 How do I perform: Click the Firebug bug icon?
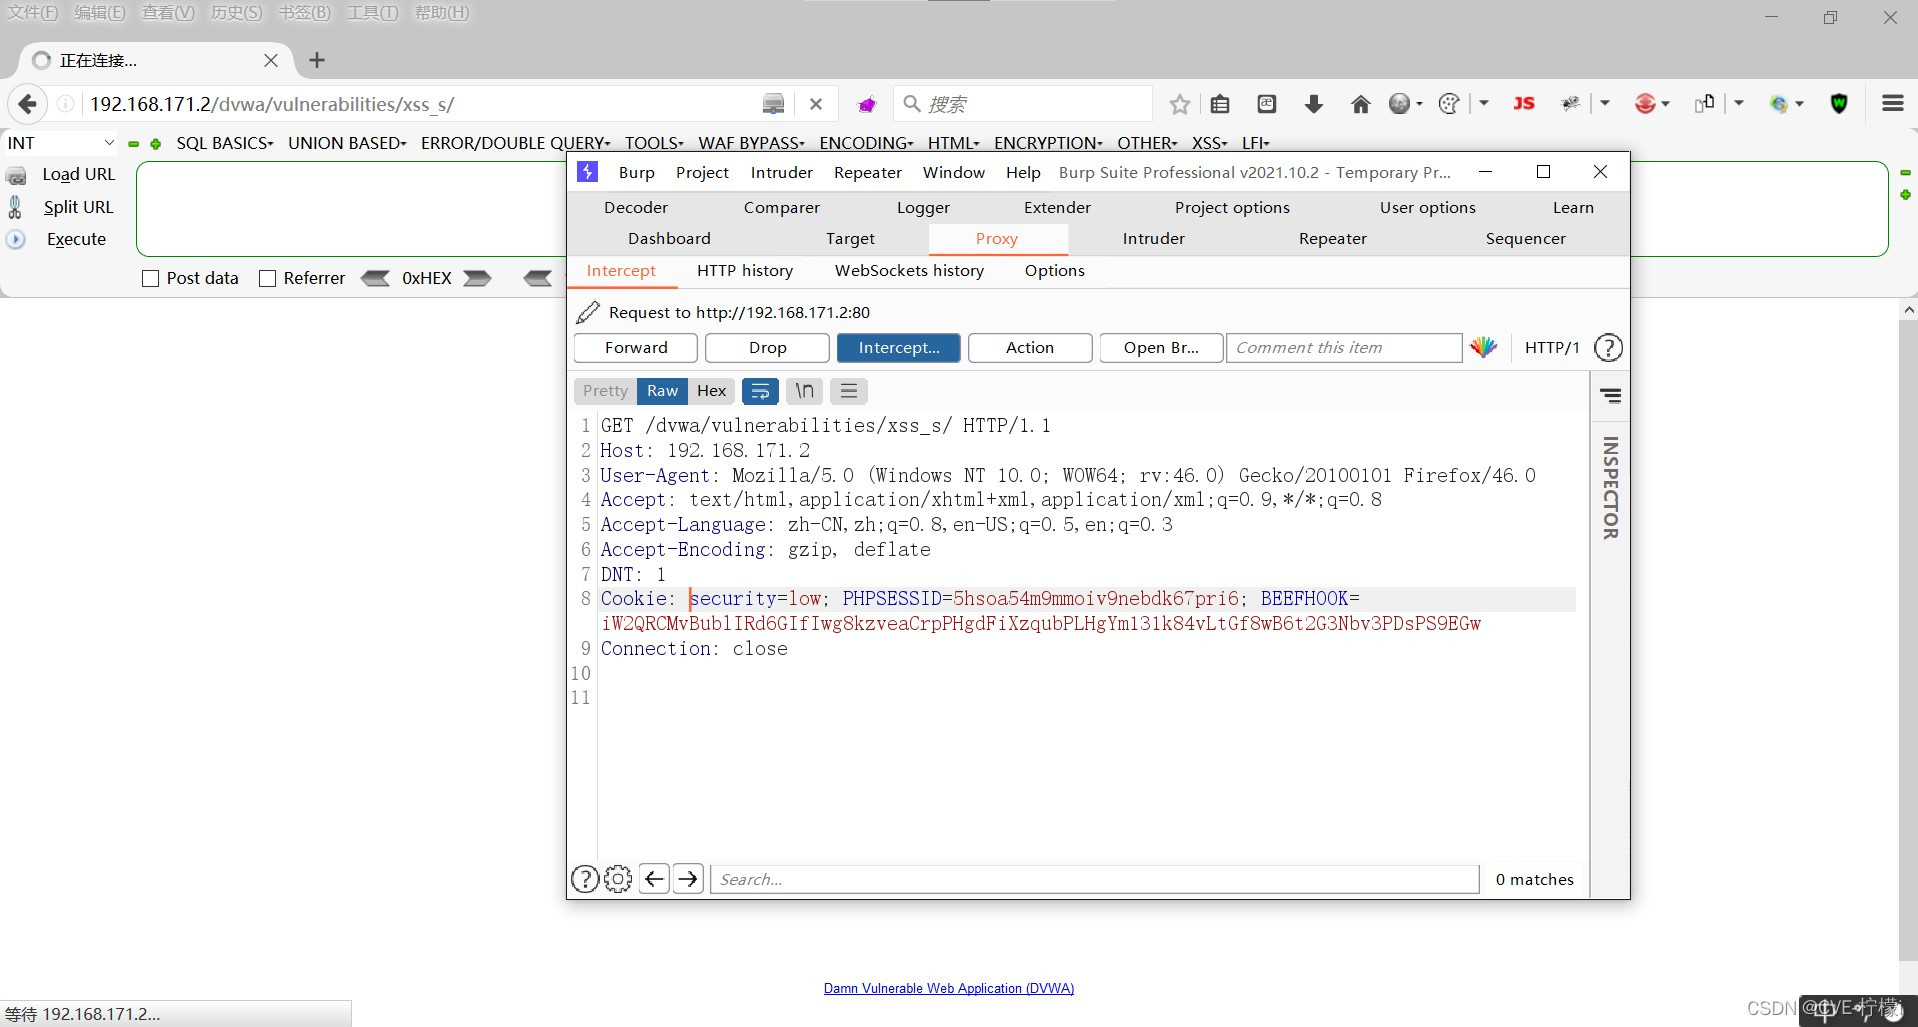point(1571,104)
